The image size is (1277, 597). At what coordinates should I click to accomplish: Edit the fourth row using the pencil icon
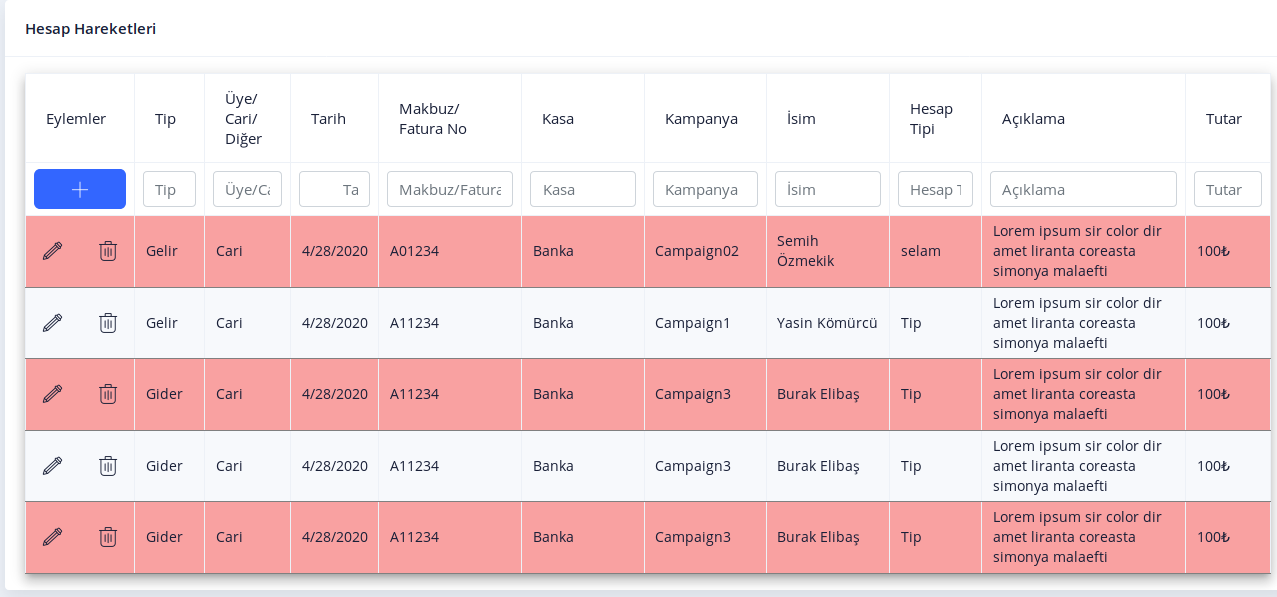pyautogui.click(x=52, y=465)
